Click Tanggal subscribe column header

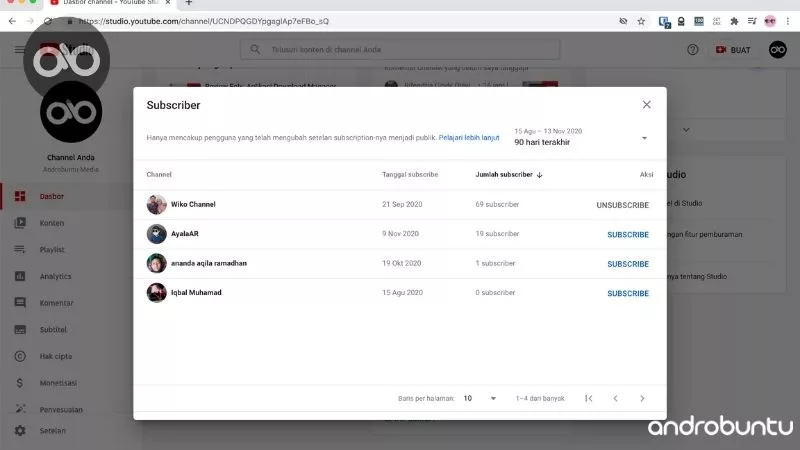tap(410, 174)
